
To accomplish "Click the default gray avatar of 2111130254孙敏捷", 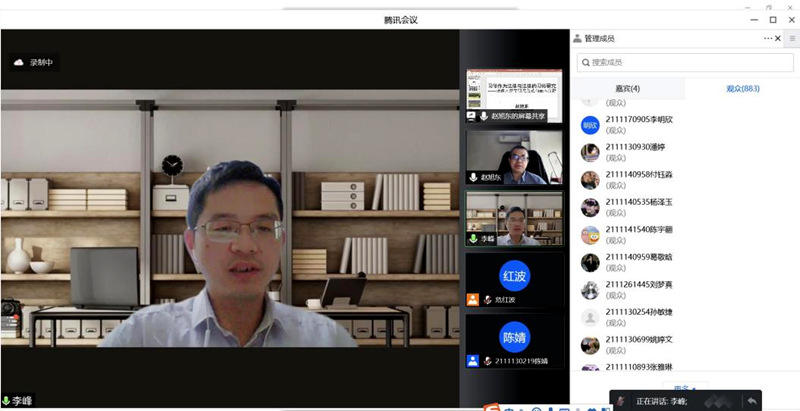I will [x=590, y=318].
